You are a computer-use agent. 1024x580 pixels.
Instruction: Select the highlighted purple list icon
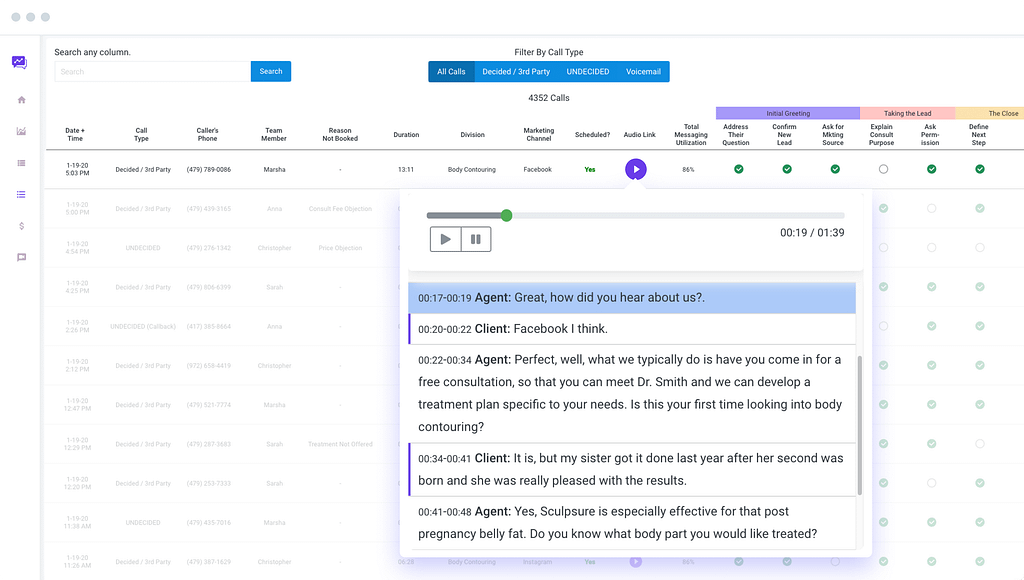click(21, 194)
